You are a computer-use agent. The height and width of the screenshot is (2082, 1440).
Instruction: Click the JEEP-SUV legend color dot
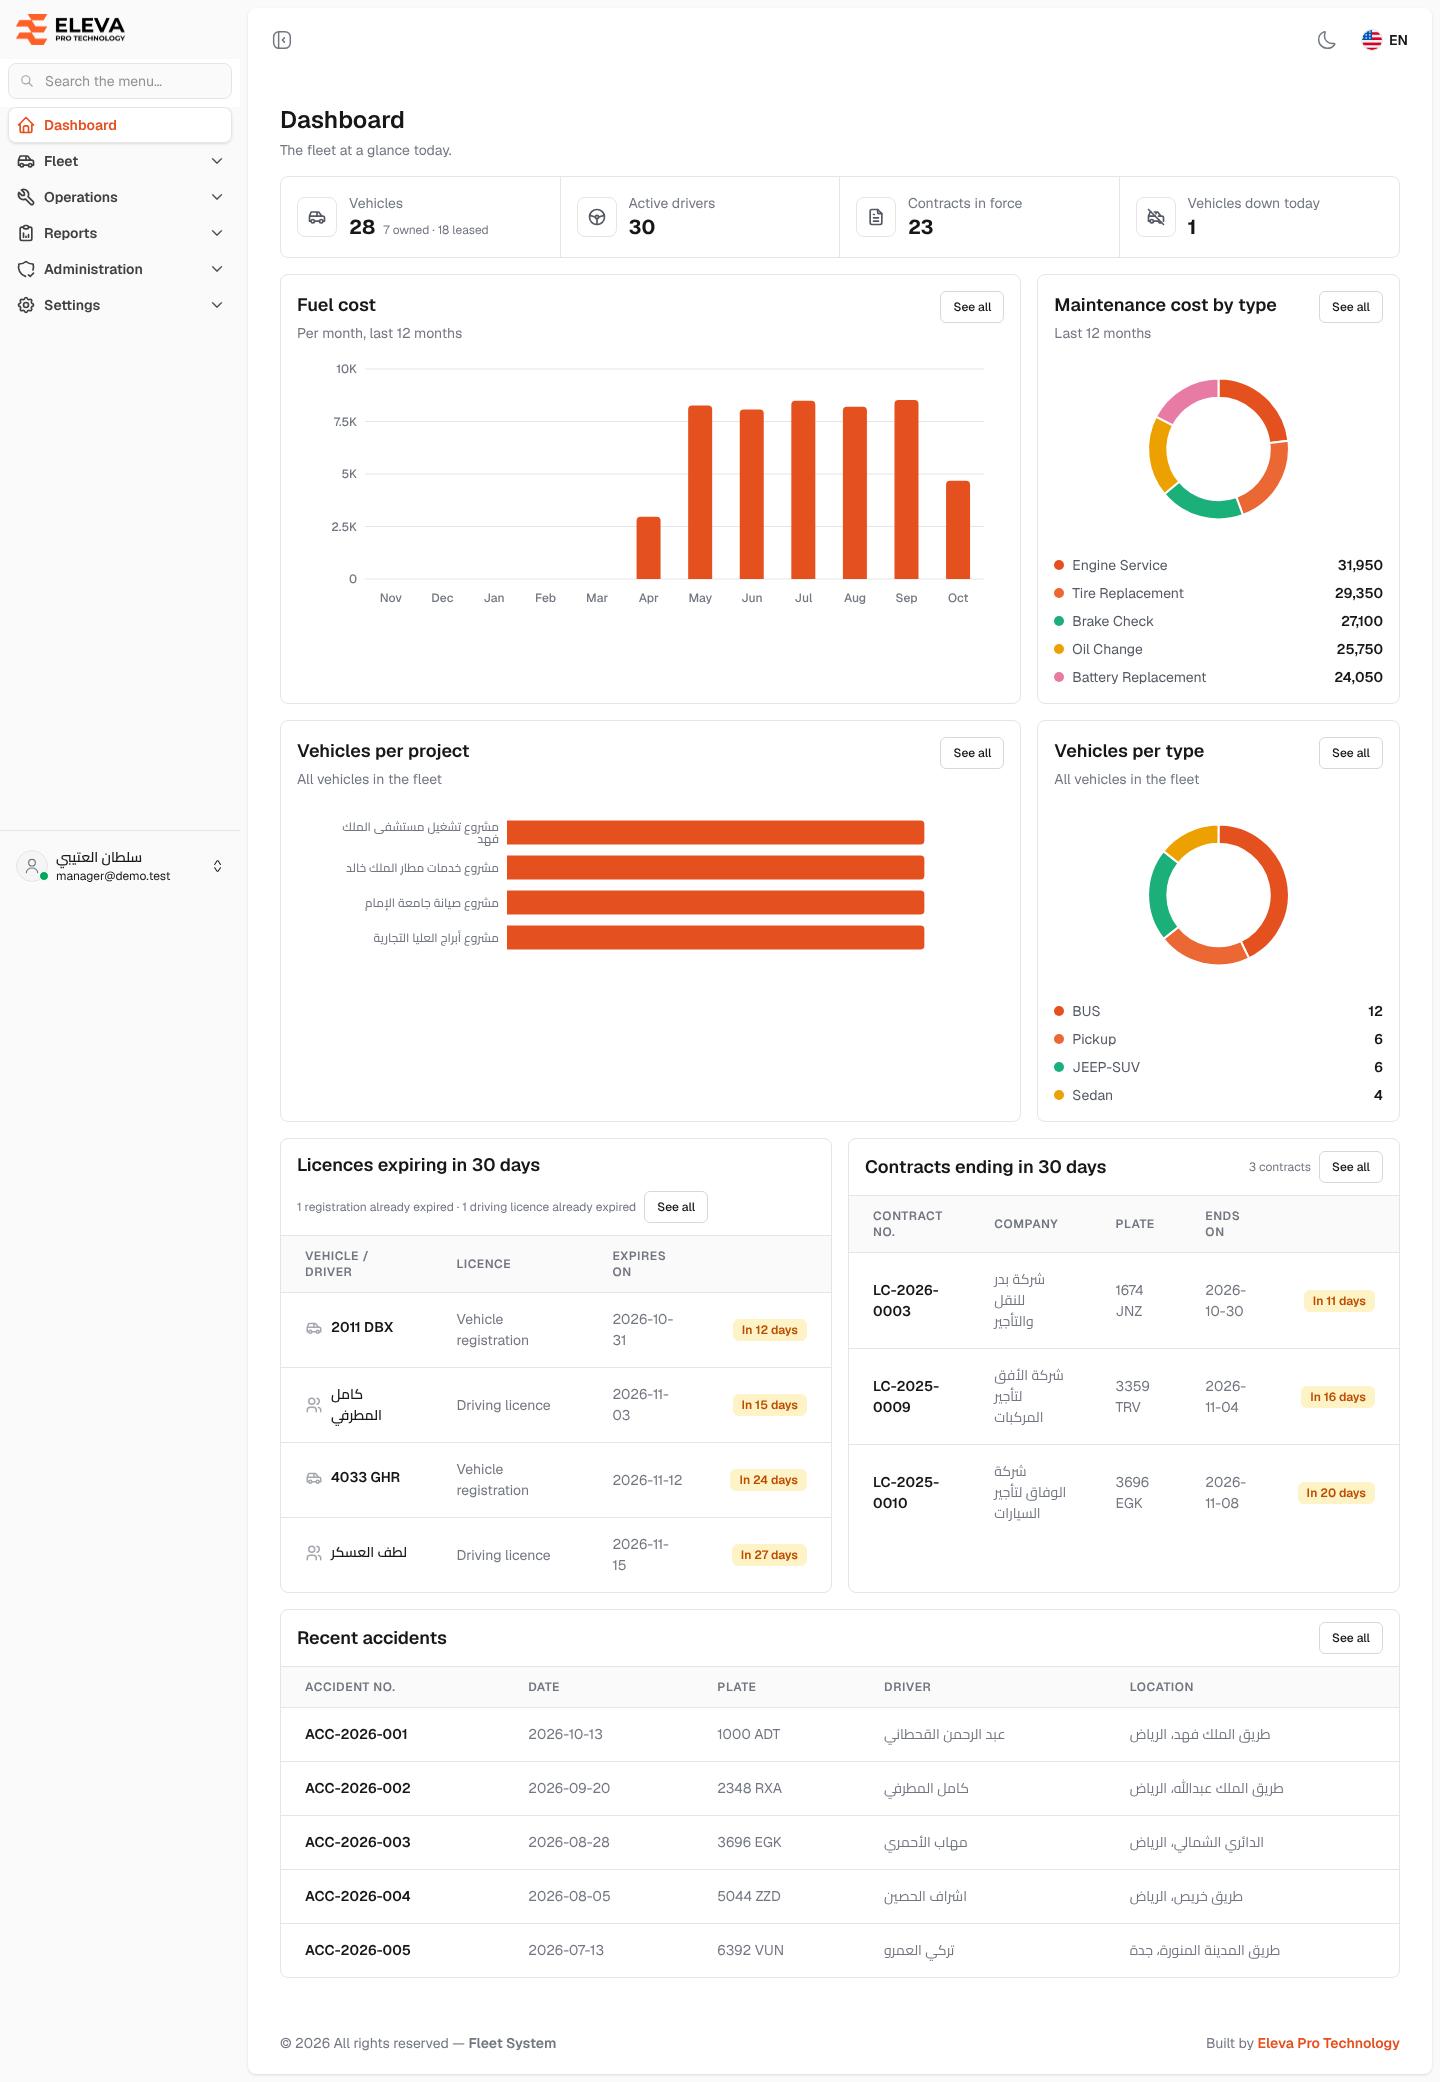1059,1067
